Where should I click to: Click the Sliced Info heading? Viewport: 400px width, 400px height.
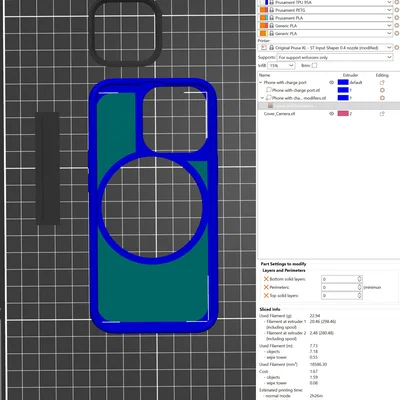[x=270, y=309]
